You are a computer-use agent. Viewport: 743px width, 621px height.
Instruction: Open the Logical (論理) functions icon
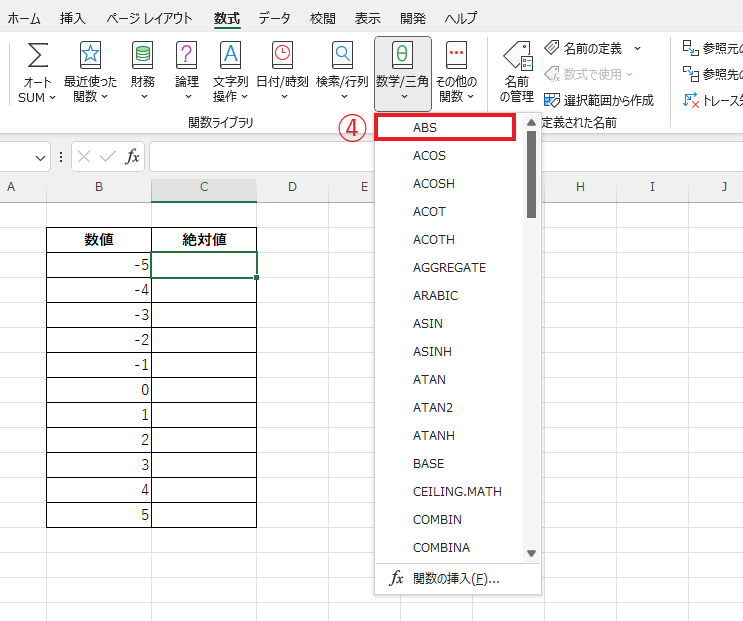tap(187, 56)
